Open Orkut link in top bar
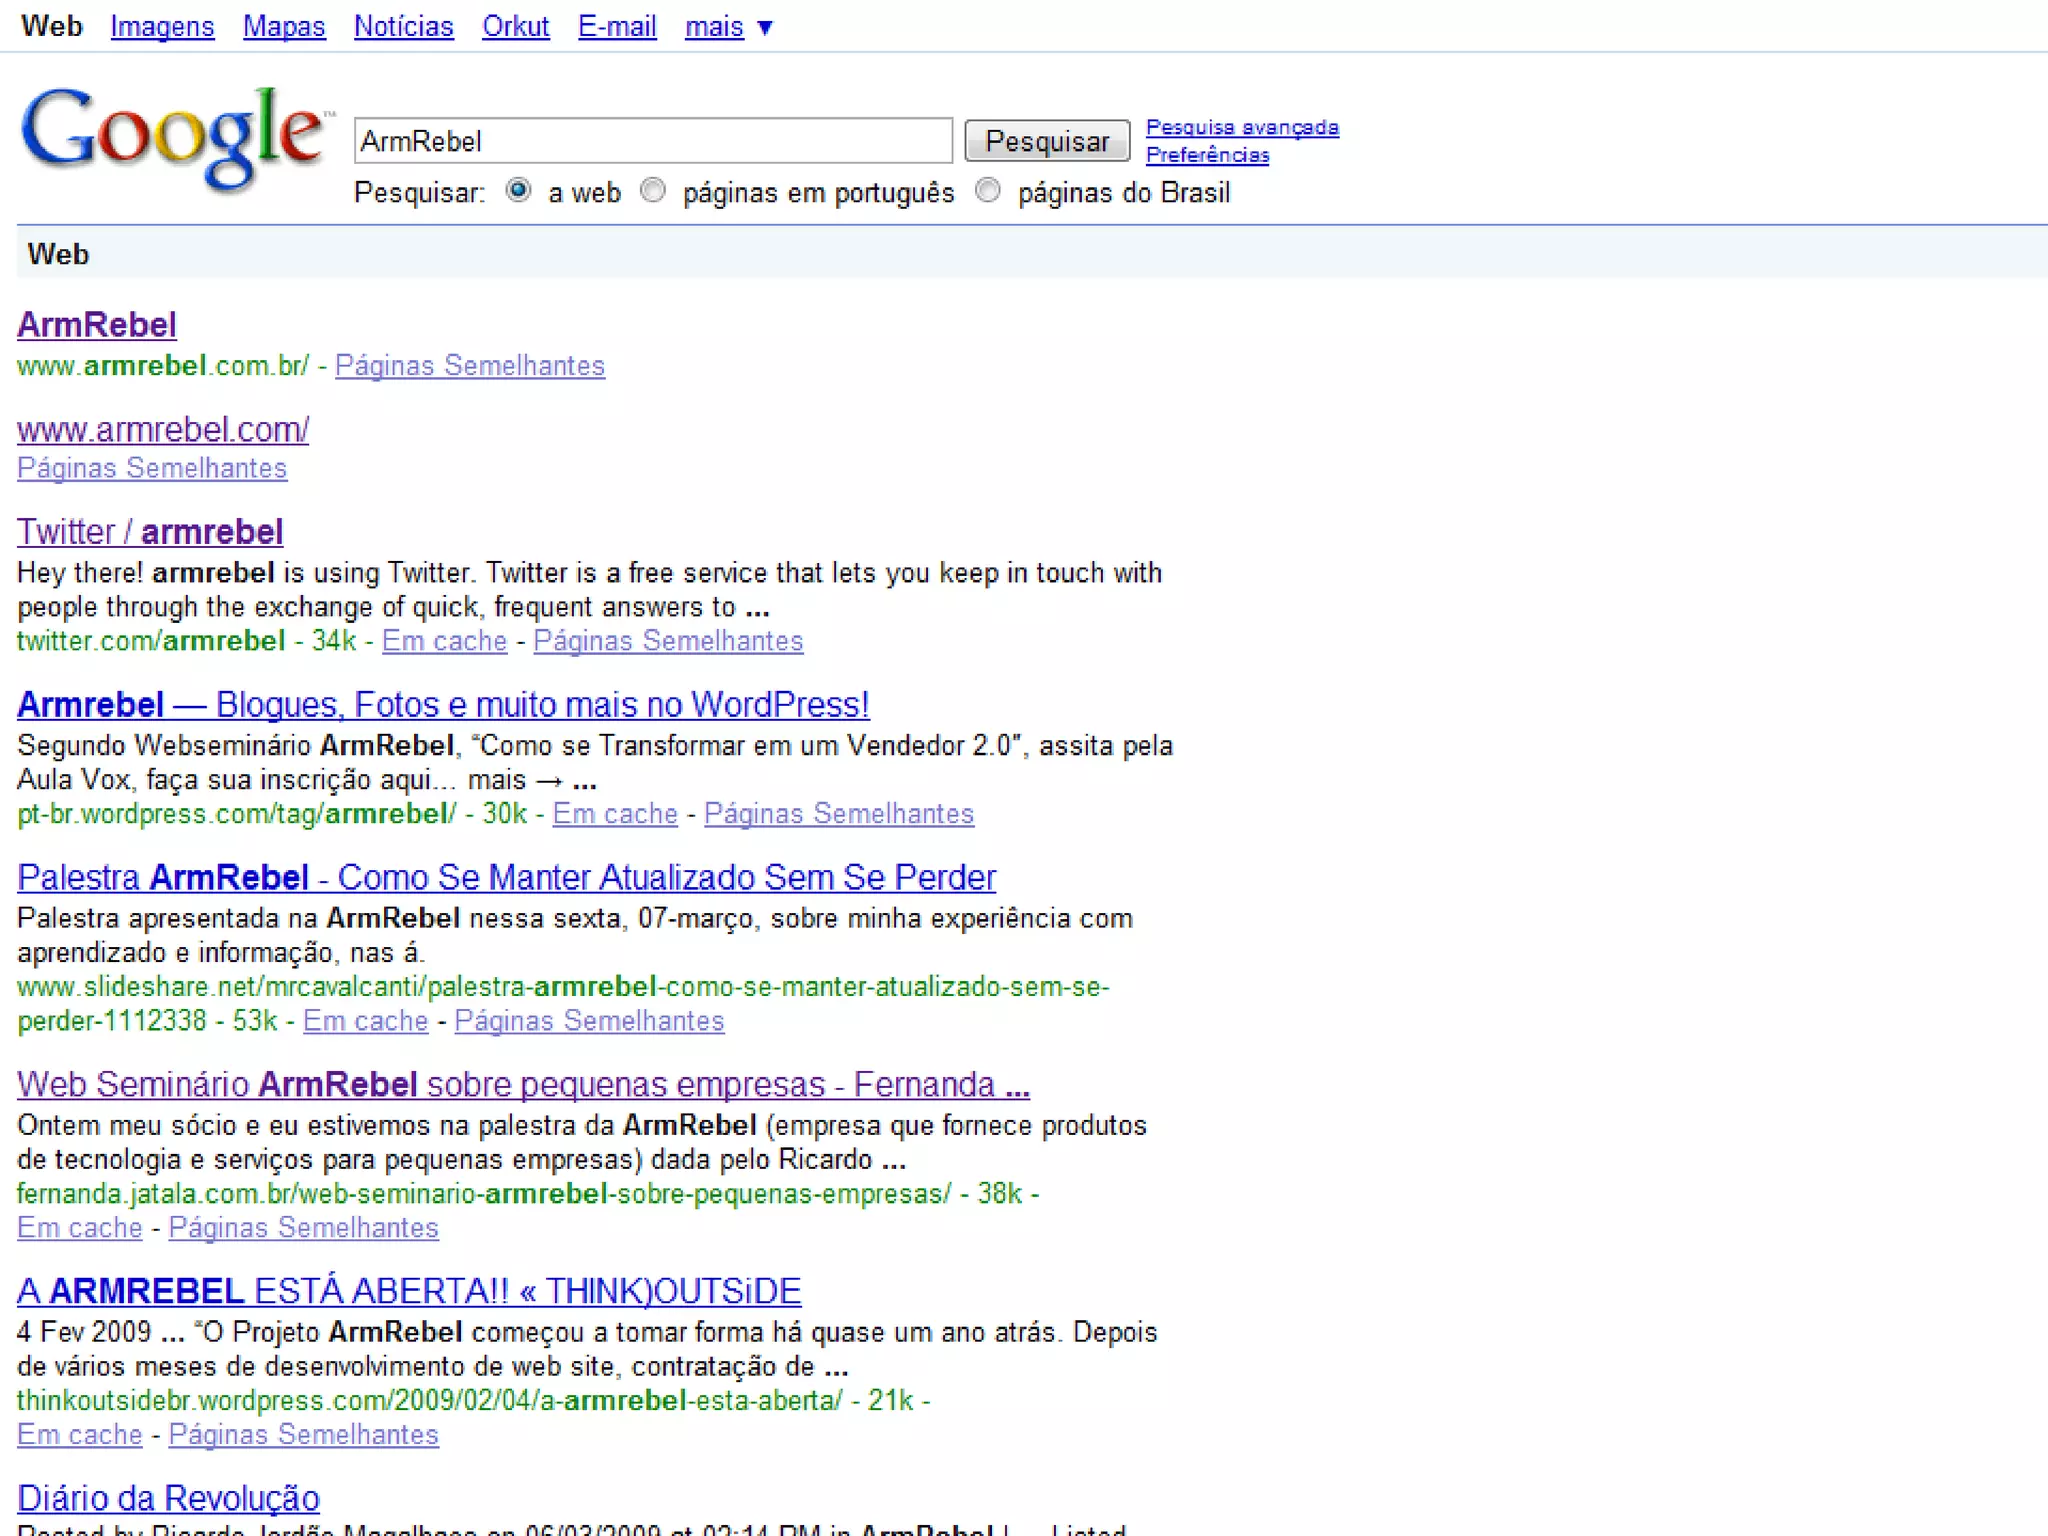The height and width of the screenshot is (1536, 2048). [x=515, y=27]
